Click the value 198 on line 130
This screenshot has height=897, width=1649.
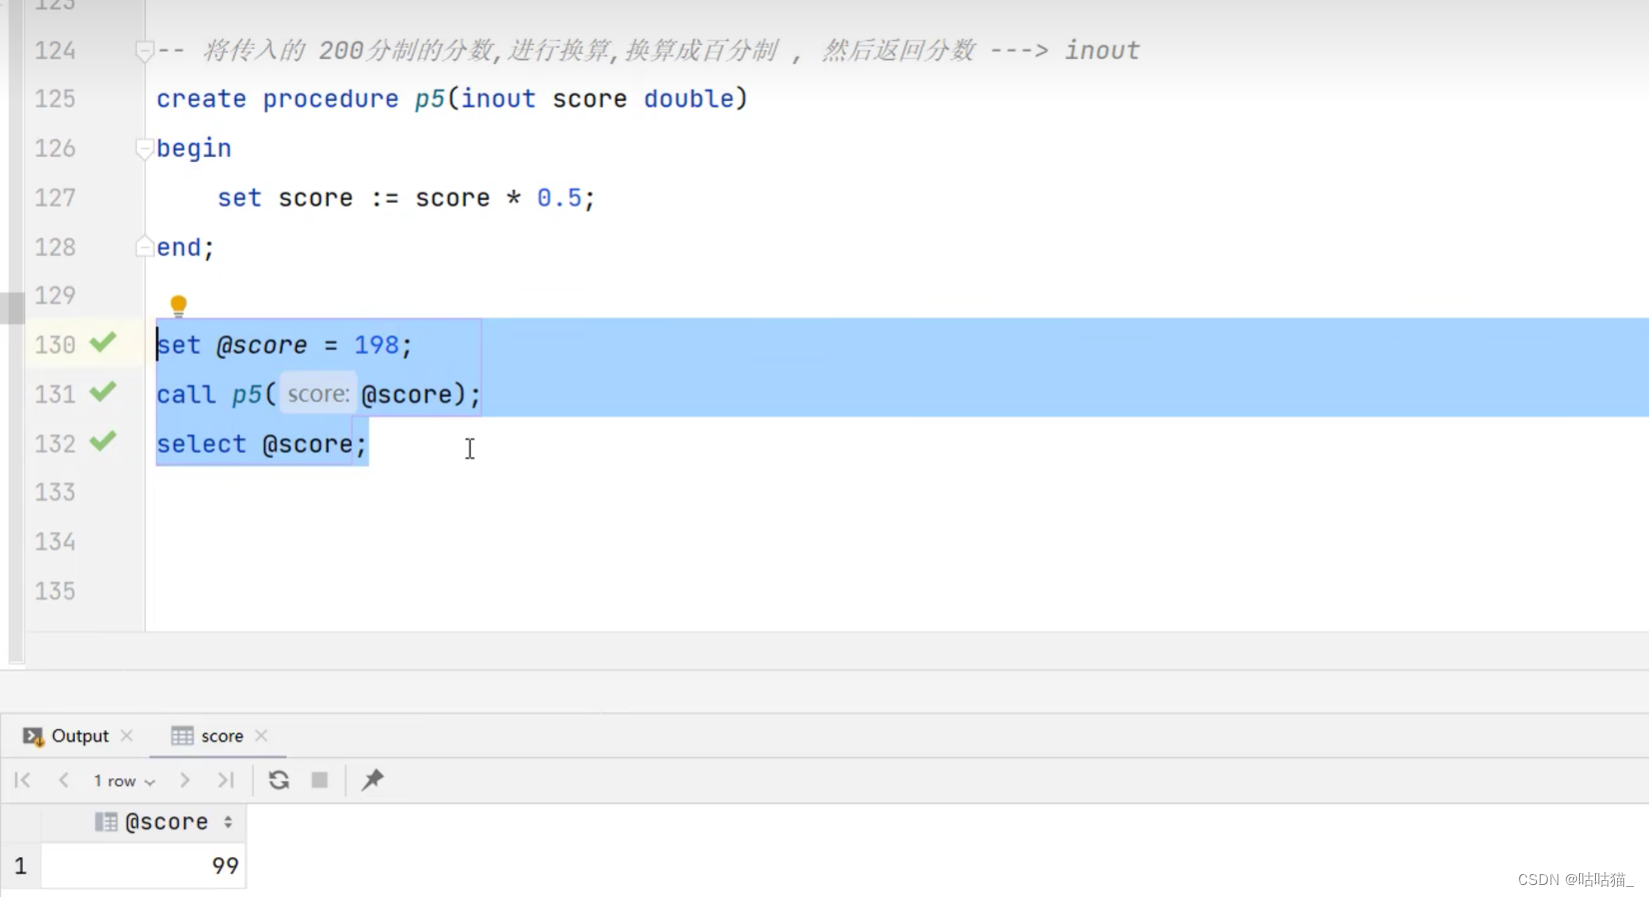[376, 345]
